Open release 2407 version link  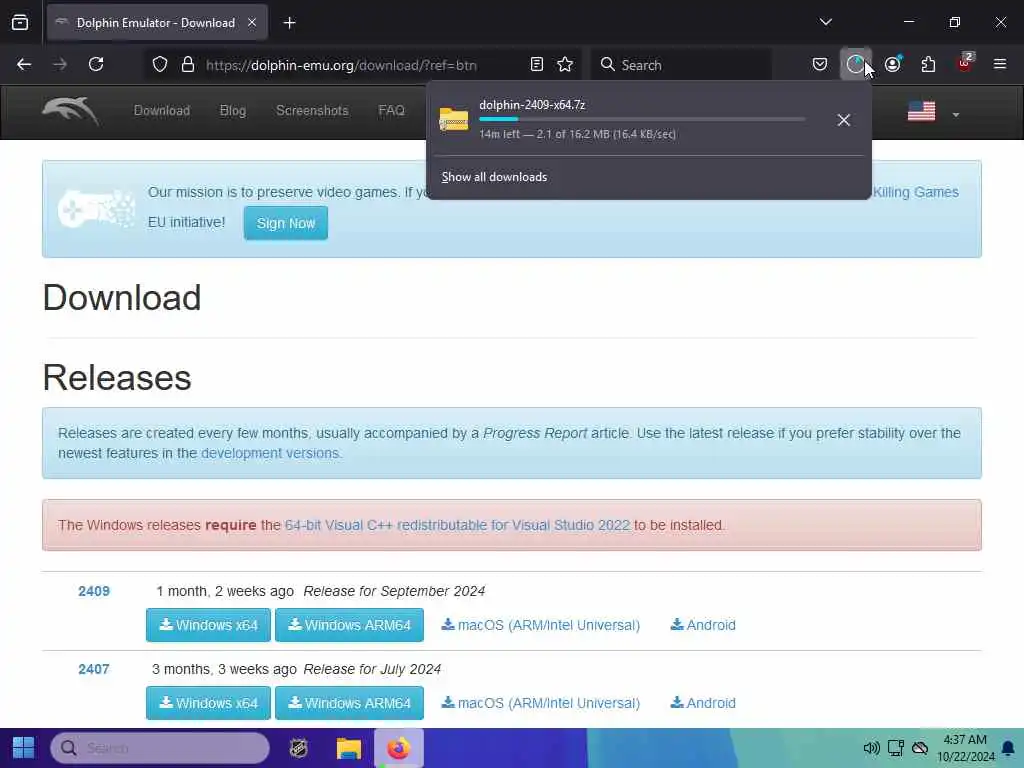(x=94, y=669)
